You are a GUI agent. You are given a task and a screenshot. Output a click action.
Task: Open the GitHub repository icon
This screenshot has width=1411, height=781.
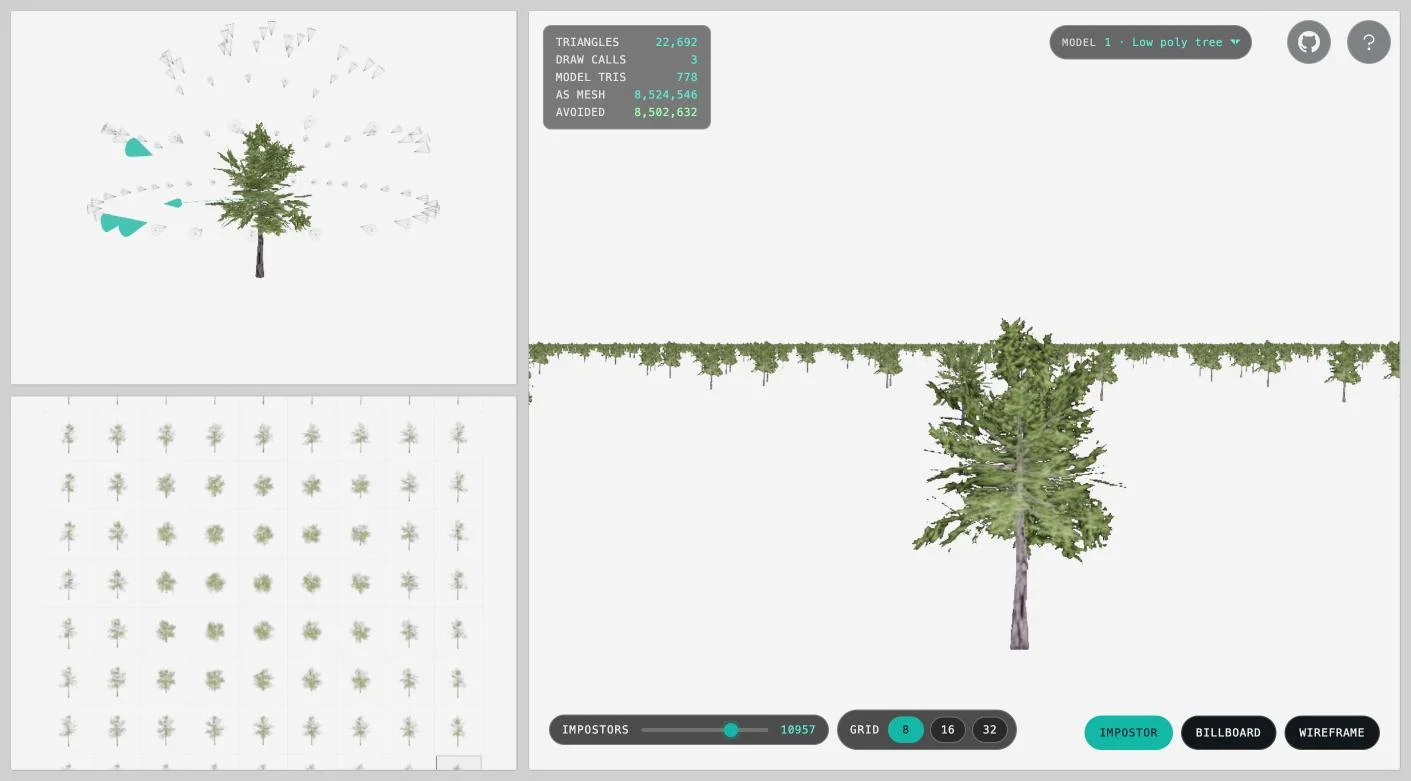click(1308, 42)
